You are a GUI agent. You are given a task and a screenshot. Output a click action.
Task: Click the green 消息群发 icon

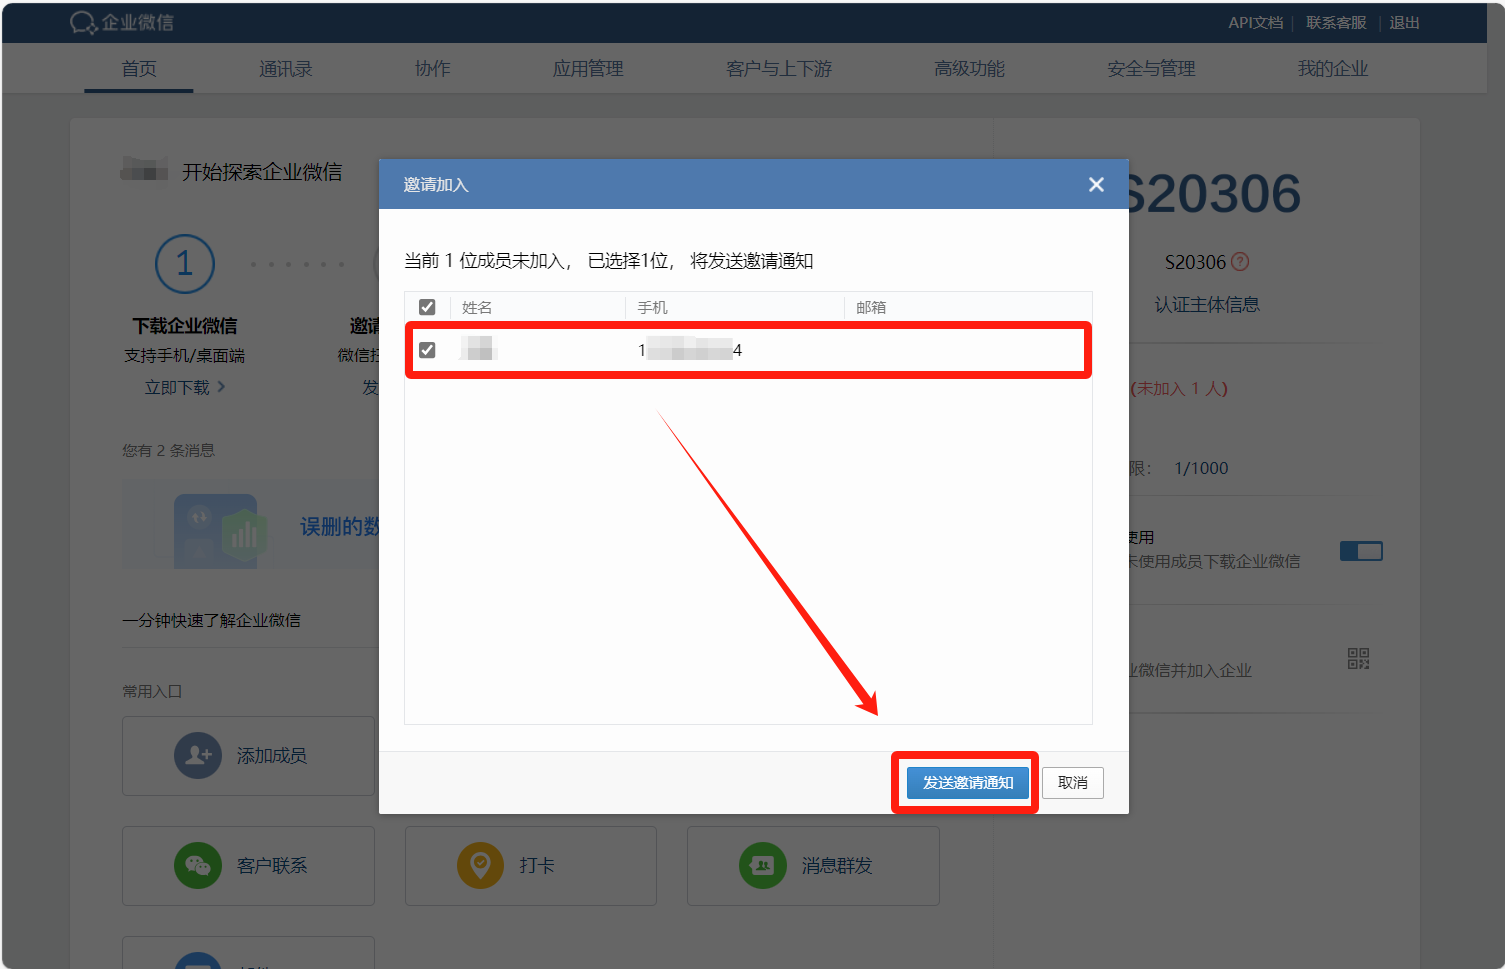[x=762, y=865]
